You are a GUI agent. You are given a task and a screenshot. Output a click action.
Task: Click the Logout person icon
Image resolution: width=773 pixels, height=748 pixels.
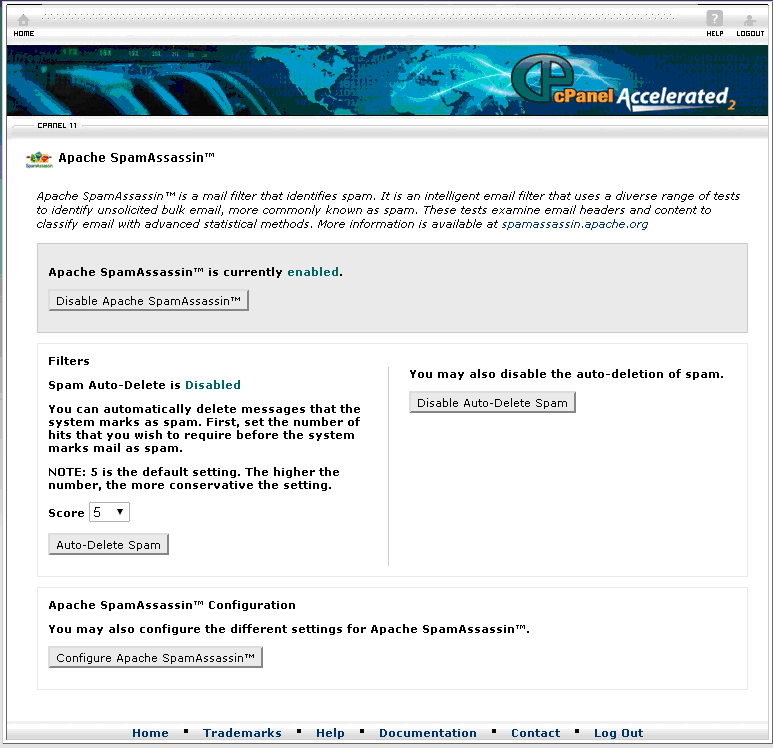(749, 20)
